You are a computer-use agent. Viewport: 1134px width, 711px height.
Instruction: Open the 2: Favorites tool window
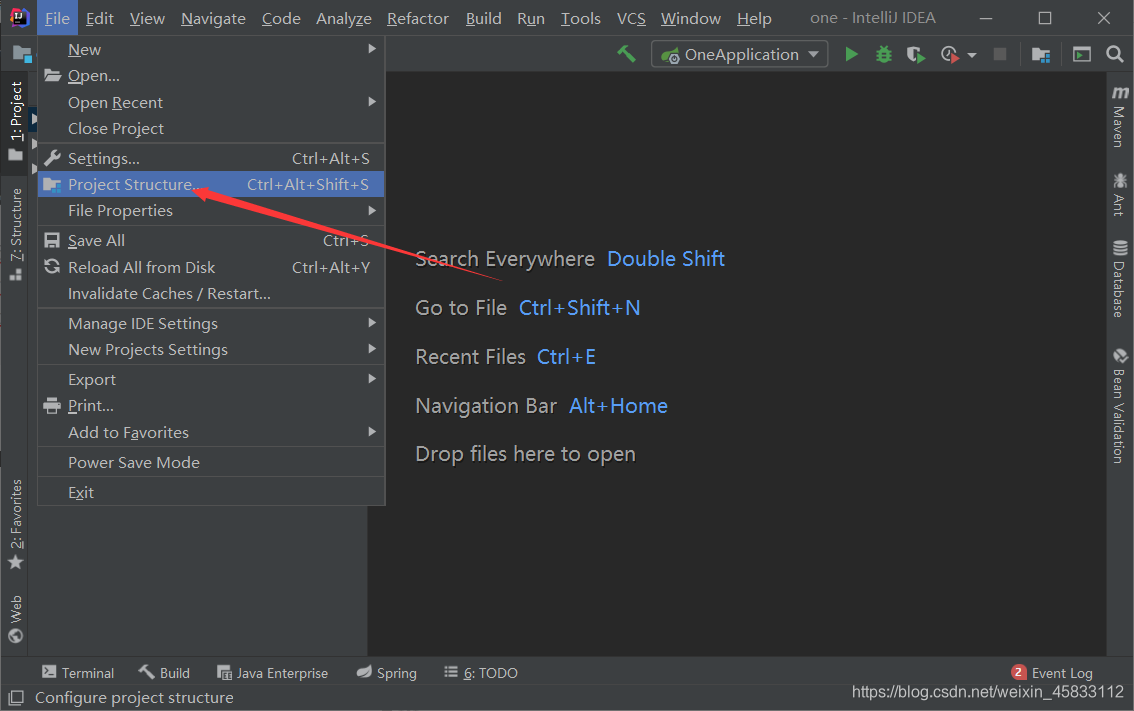tap(16, 524)
